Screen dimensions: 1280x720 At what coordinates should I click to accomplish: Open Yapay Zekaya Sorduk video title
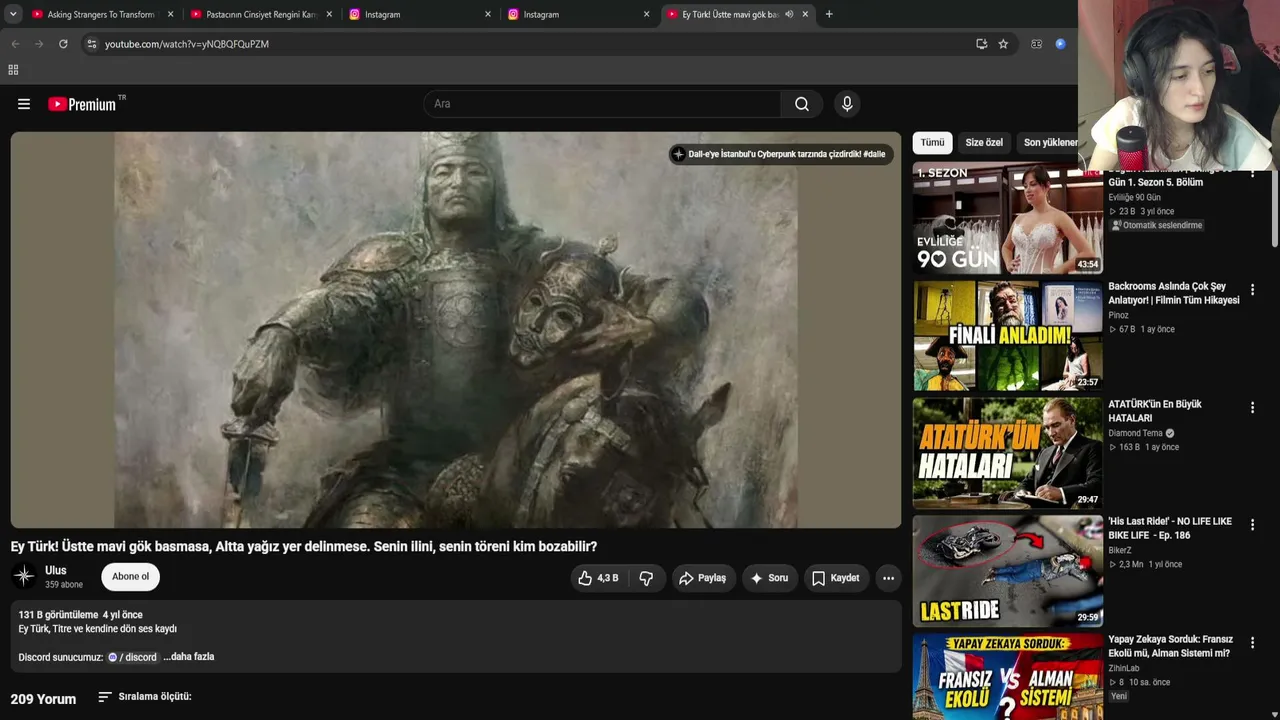tap(1170, 646)
